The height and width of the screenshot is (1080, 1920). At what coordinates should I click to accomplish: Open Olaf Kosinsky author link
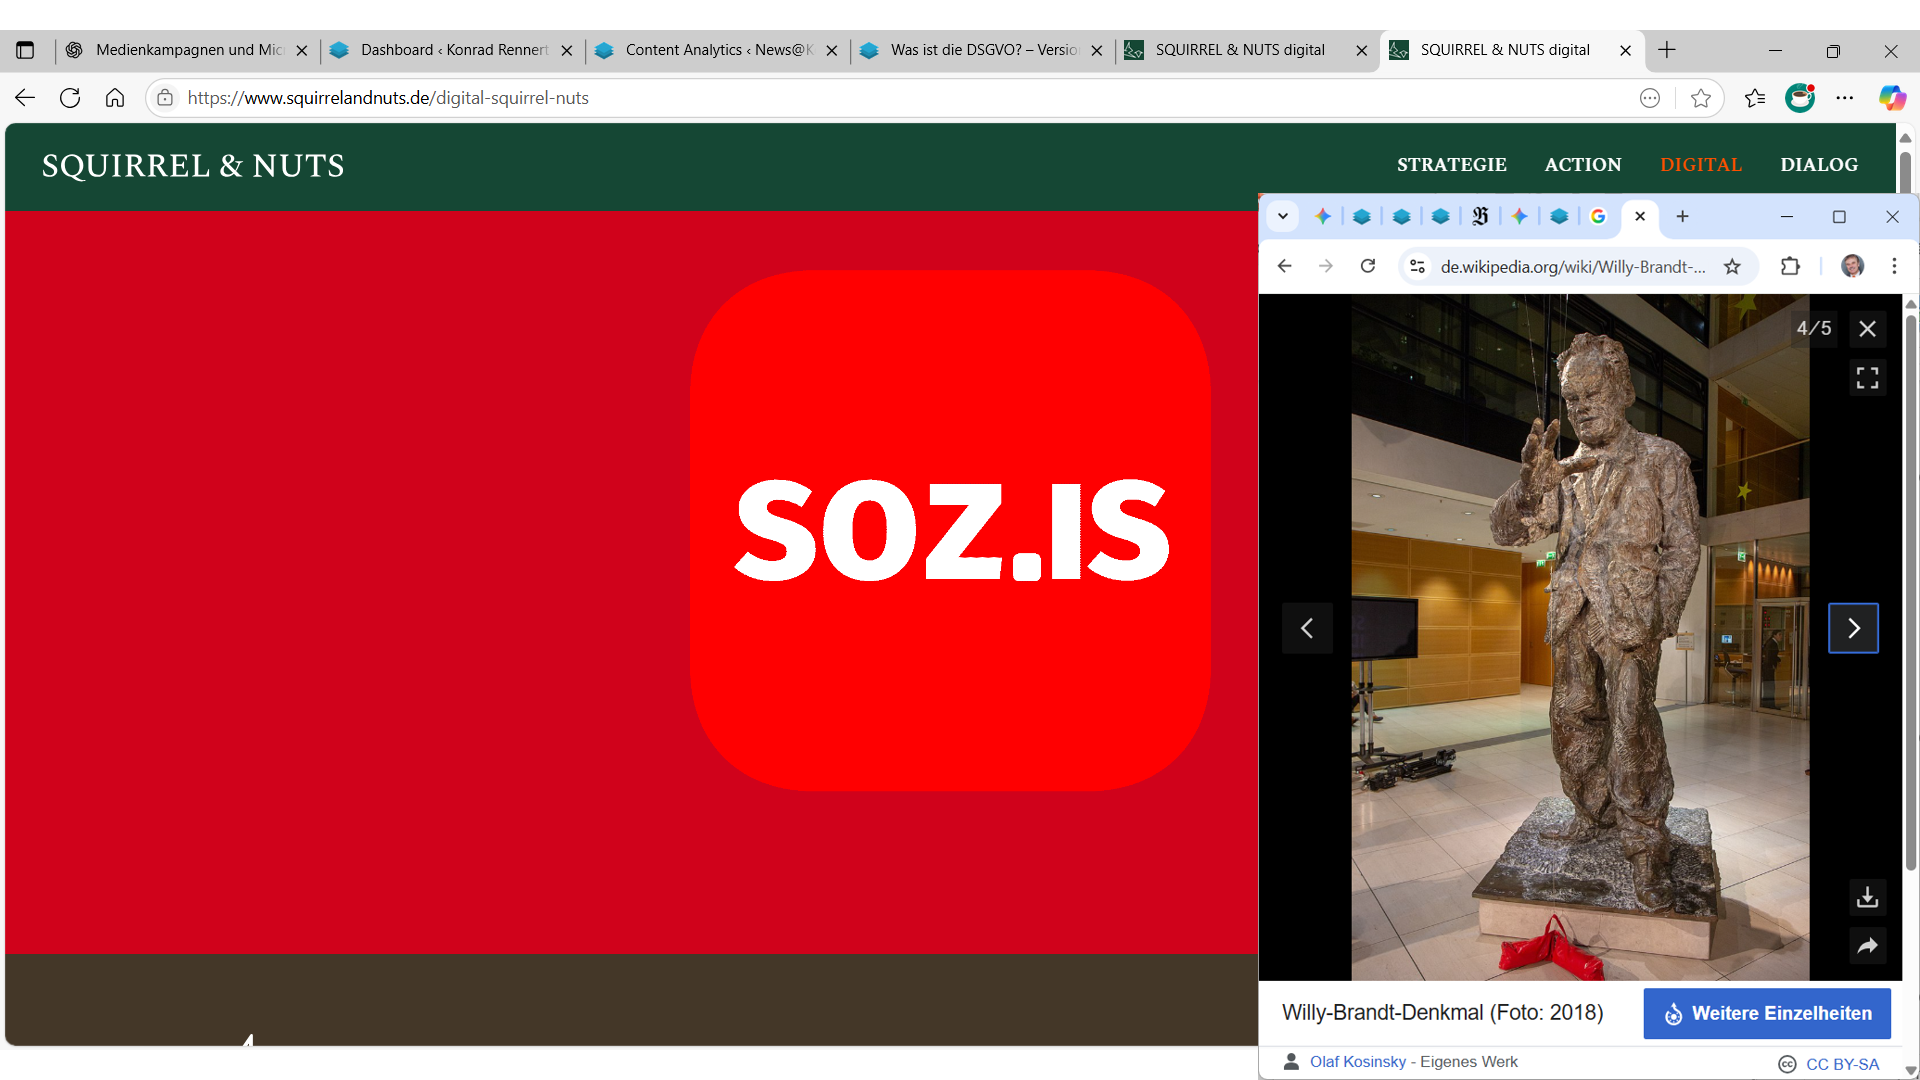coord(1357,1062)
